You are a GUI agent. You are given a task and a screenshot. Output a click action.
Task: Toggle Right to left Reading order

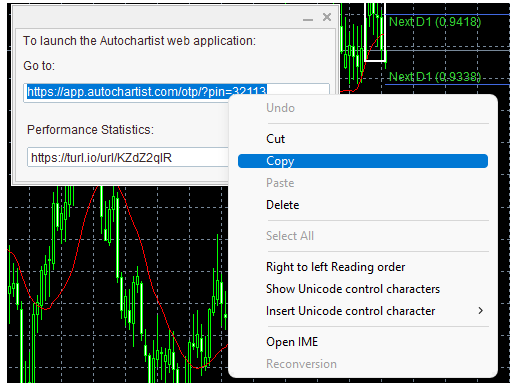pyautogui.click(x=363, y=267)
